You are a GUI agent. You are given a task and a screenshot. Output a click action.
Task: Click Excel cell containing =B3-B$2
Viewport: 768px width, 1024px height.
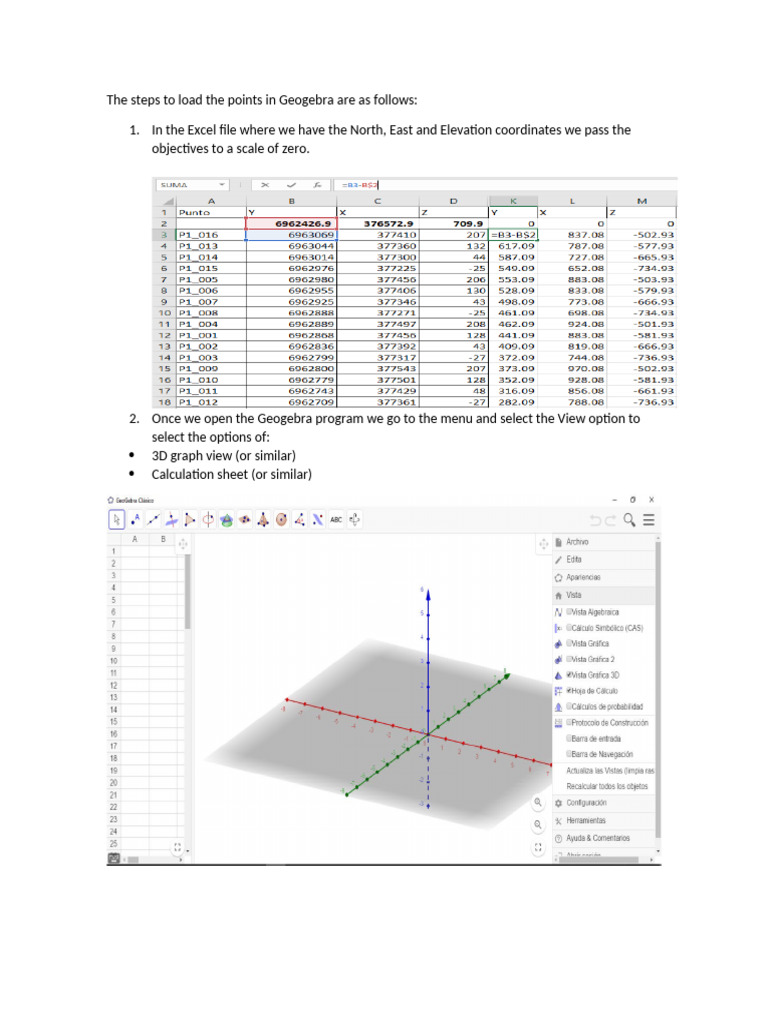[x=513, y=234]
